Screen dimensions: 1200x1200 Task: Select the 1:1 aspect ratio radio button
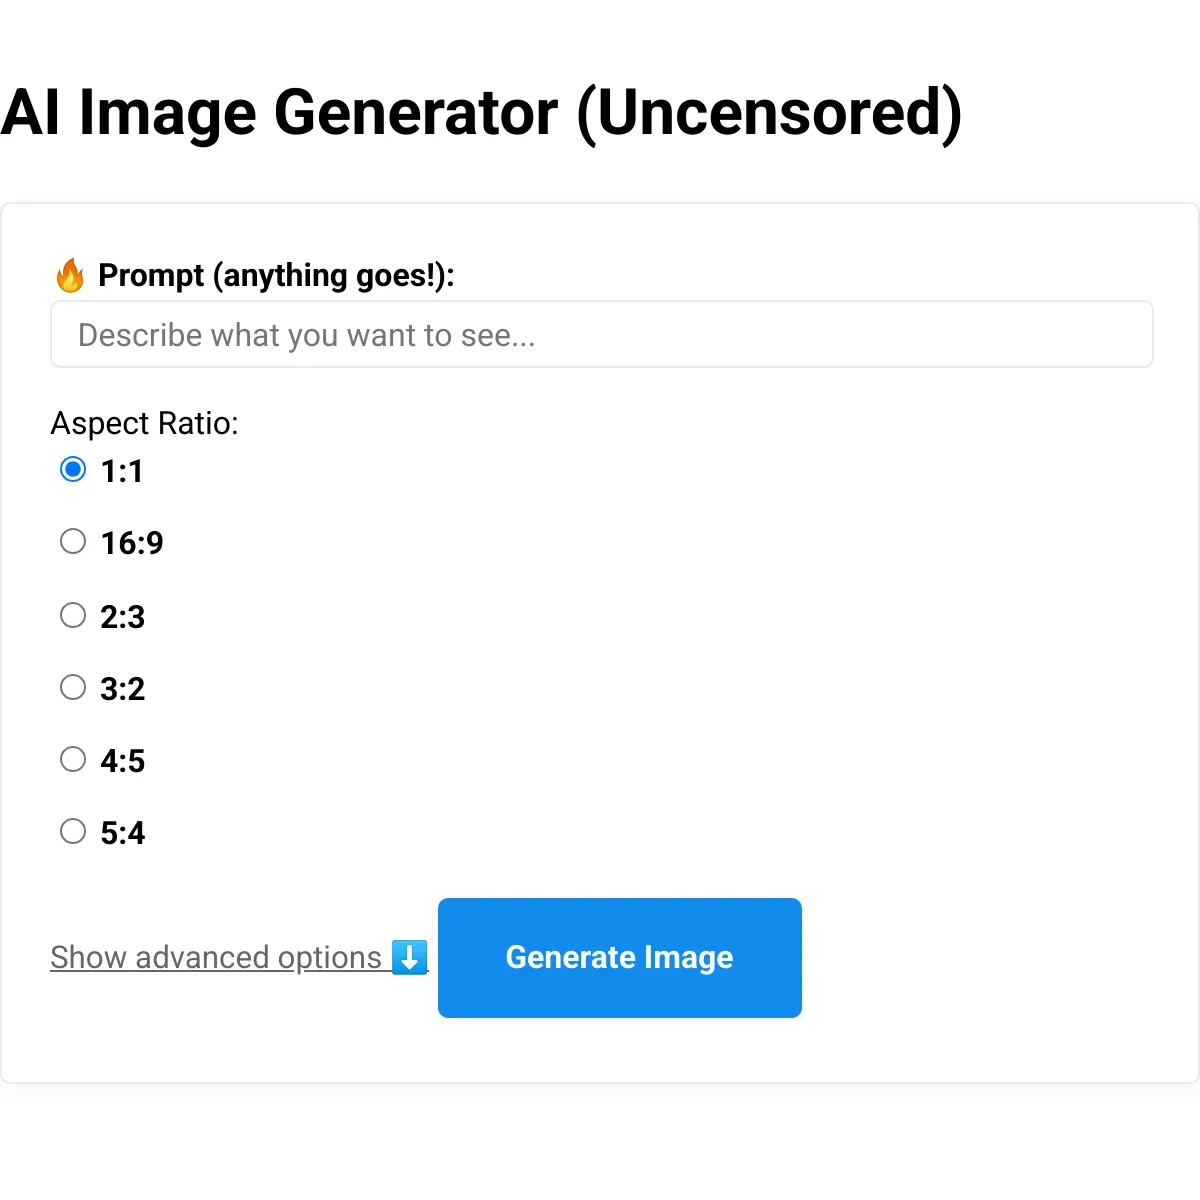[x=73, y=469]
